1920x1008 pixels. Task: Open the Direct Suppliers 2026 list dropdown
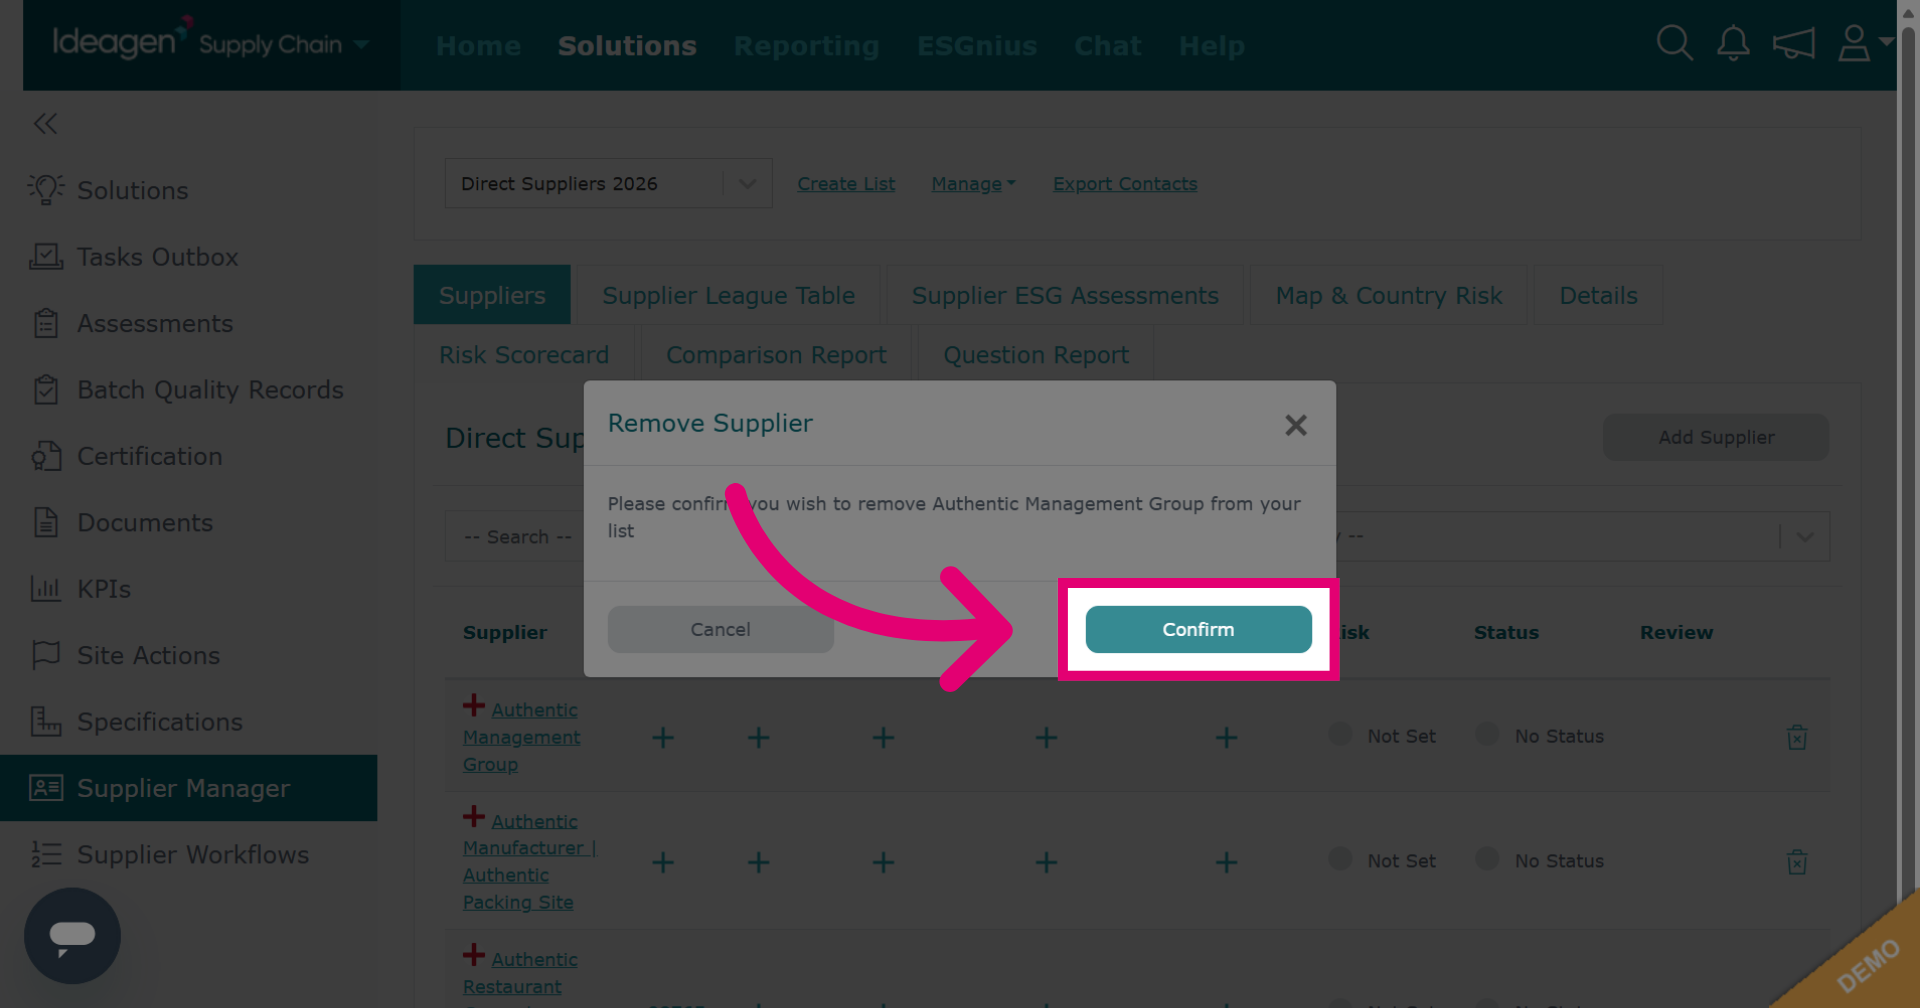tap(608, 183)
